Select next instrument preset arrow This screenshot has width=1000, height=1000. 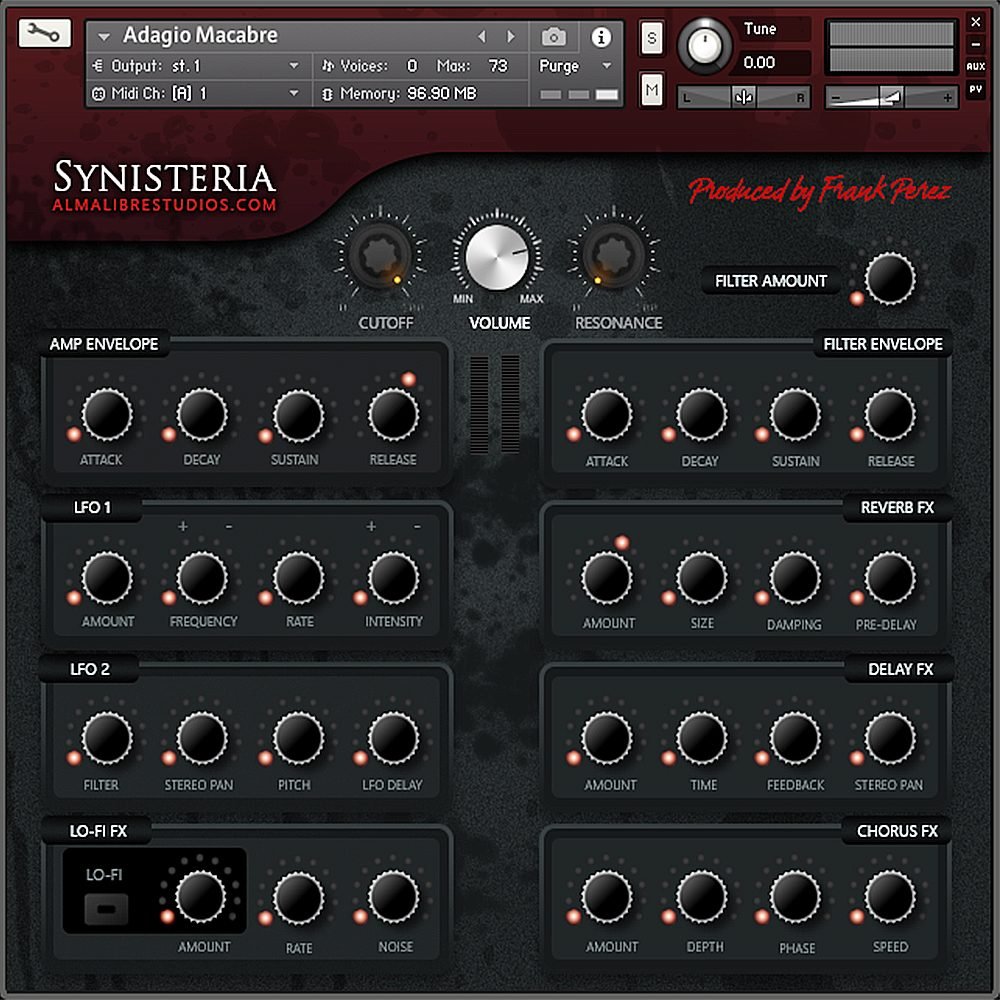511,37
